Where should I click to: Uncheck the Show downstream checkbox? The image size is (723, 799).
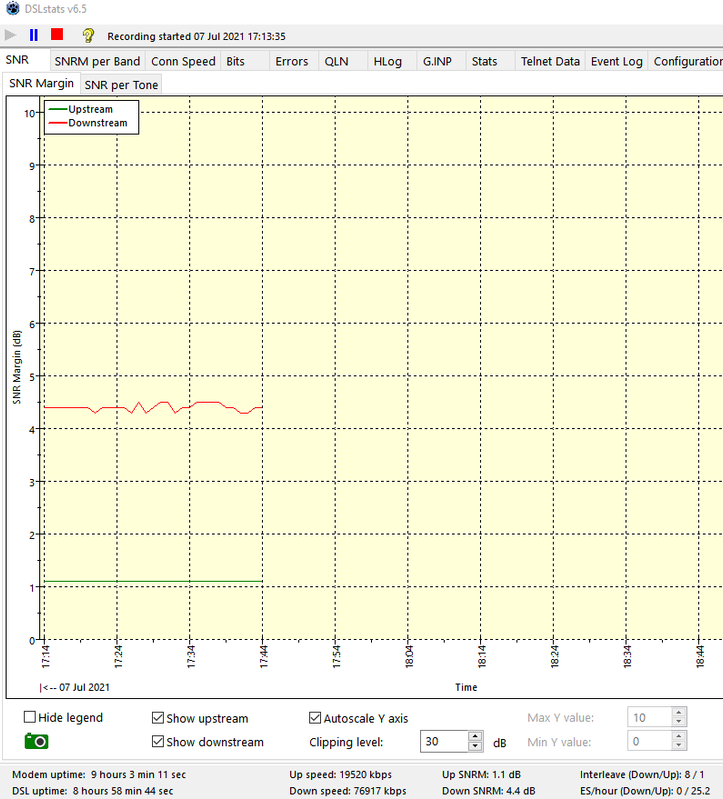158,742
